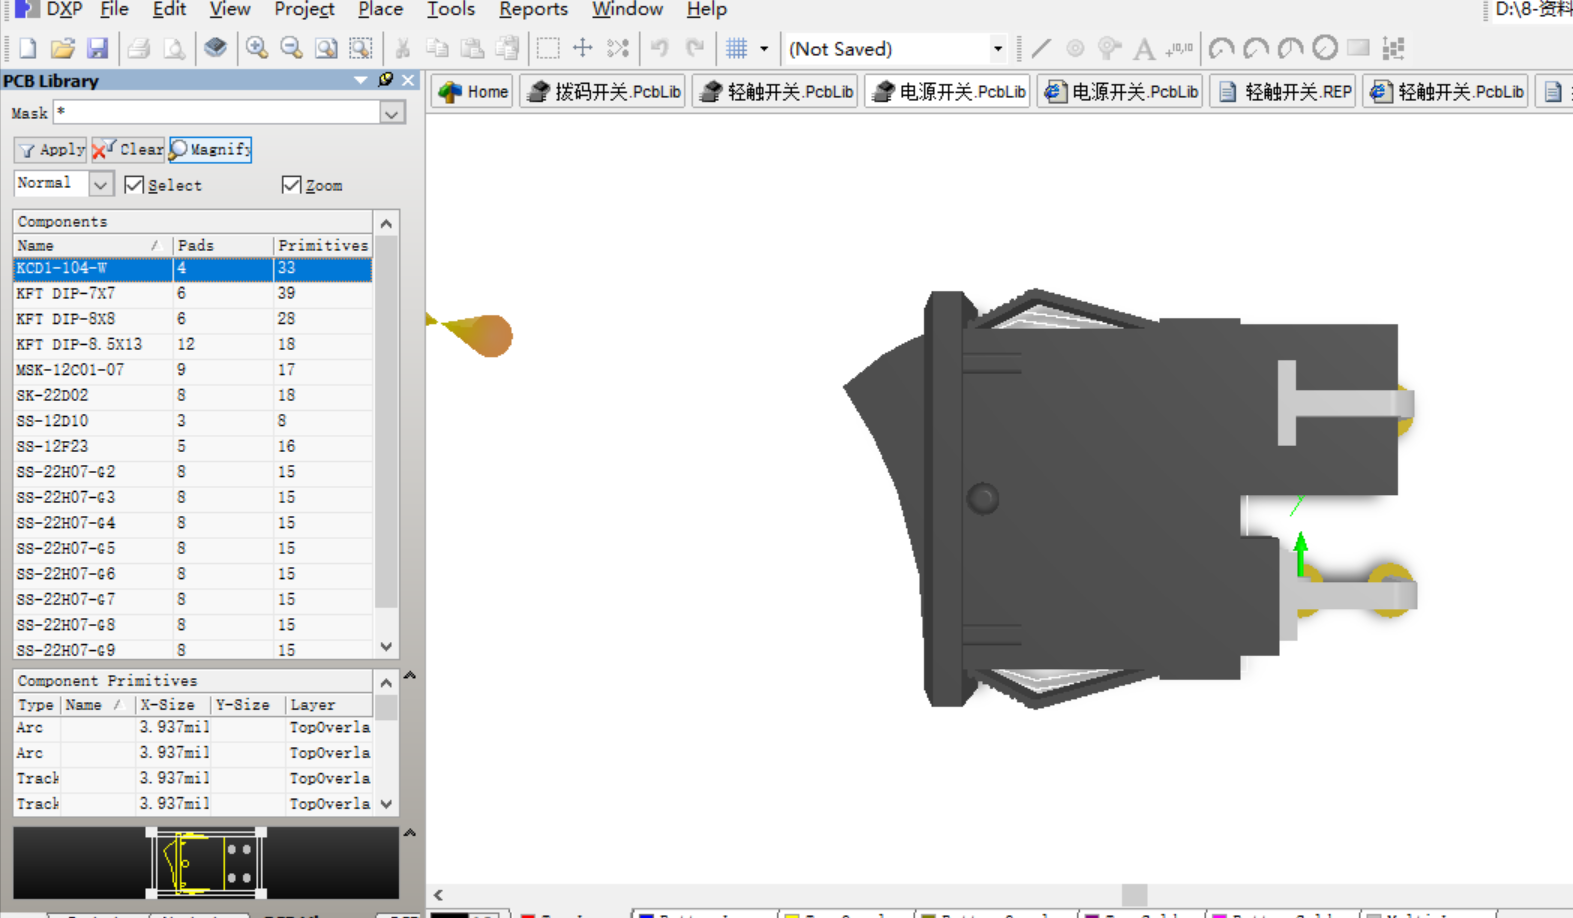Select inside area with dashed rectangle tool
The width and height of the screenshot is (1573, 918).
tap(547, 48)
